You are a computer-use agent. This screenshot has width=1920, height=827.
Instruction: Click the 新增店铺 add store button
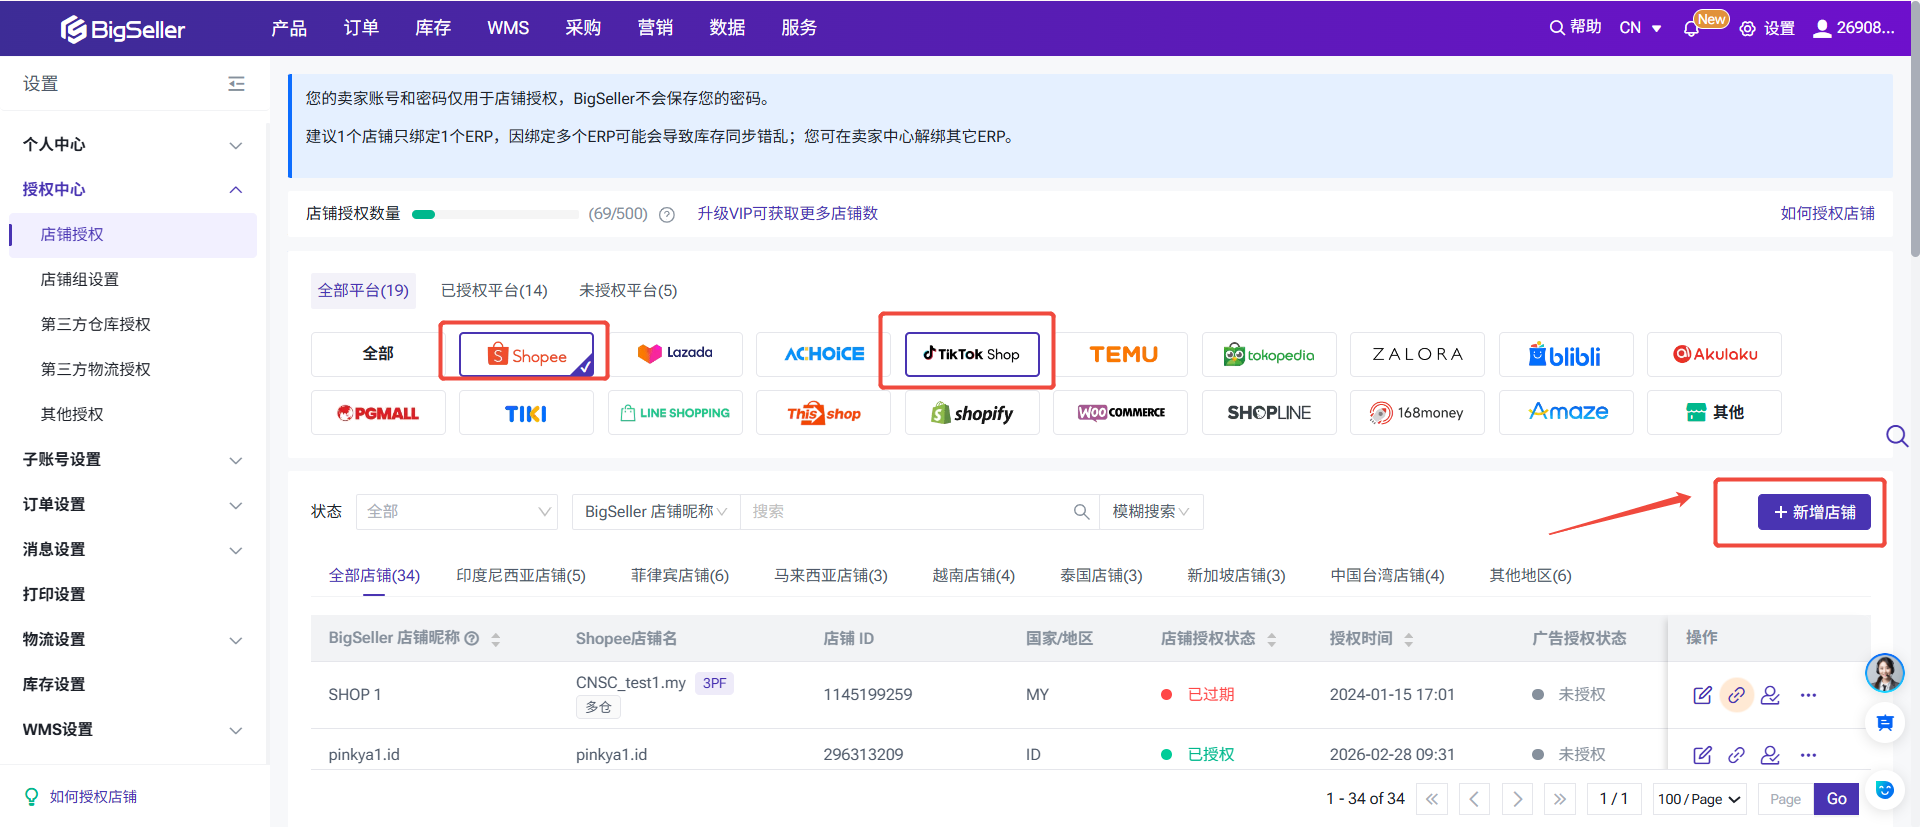[1813, 512]
